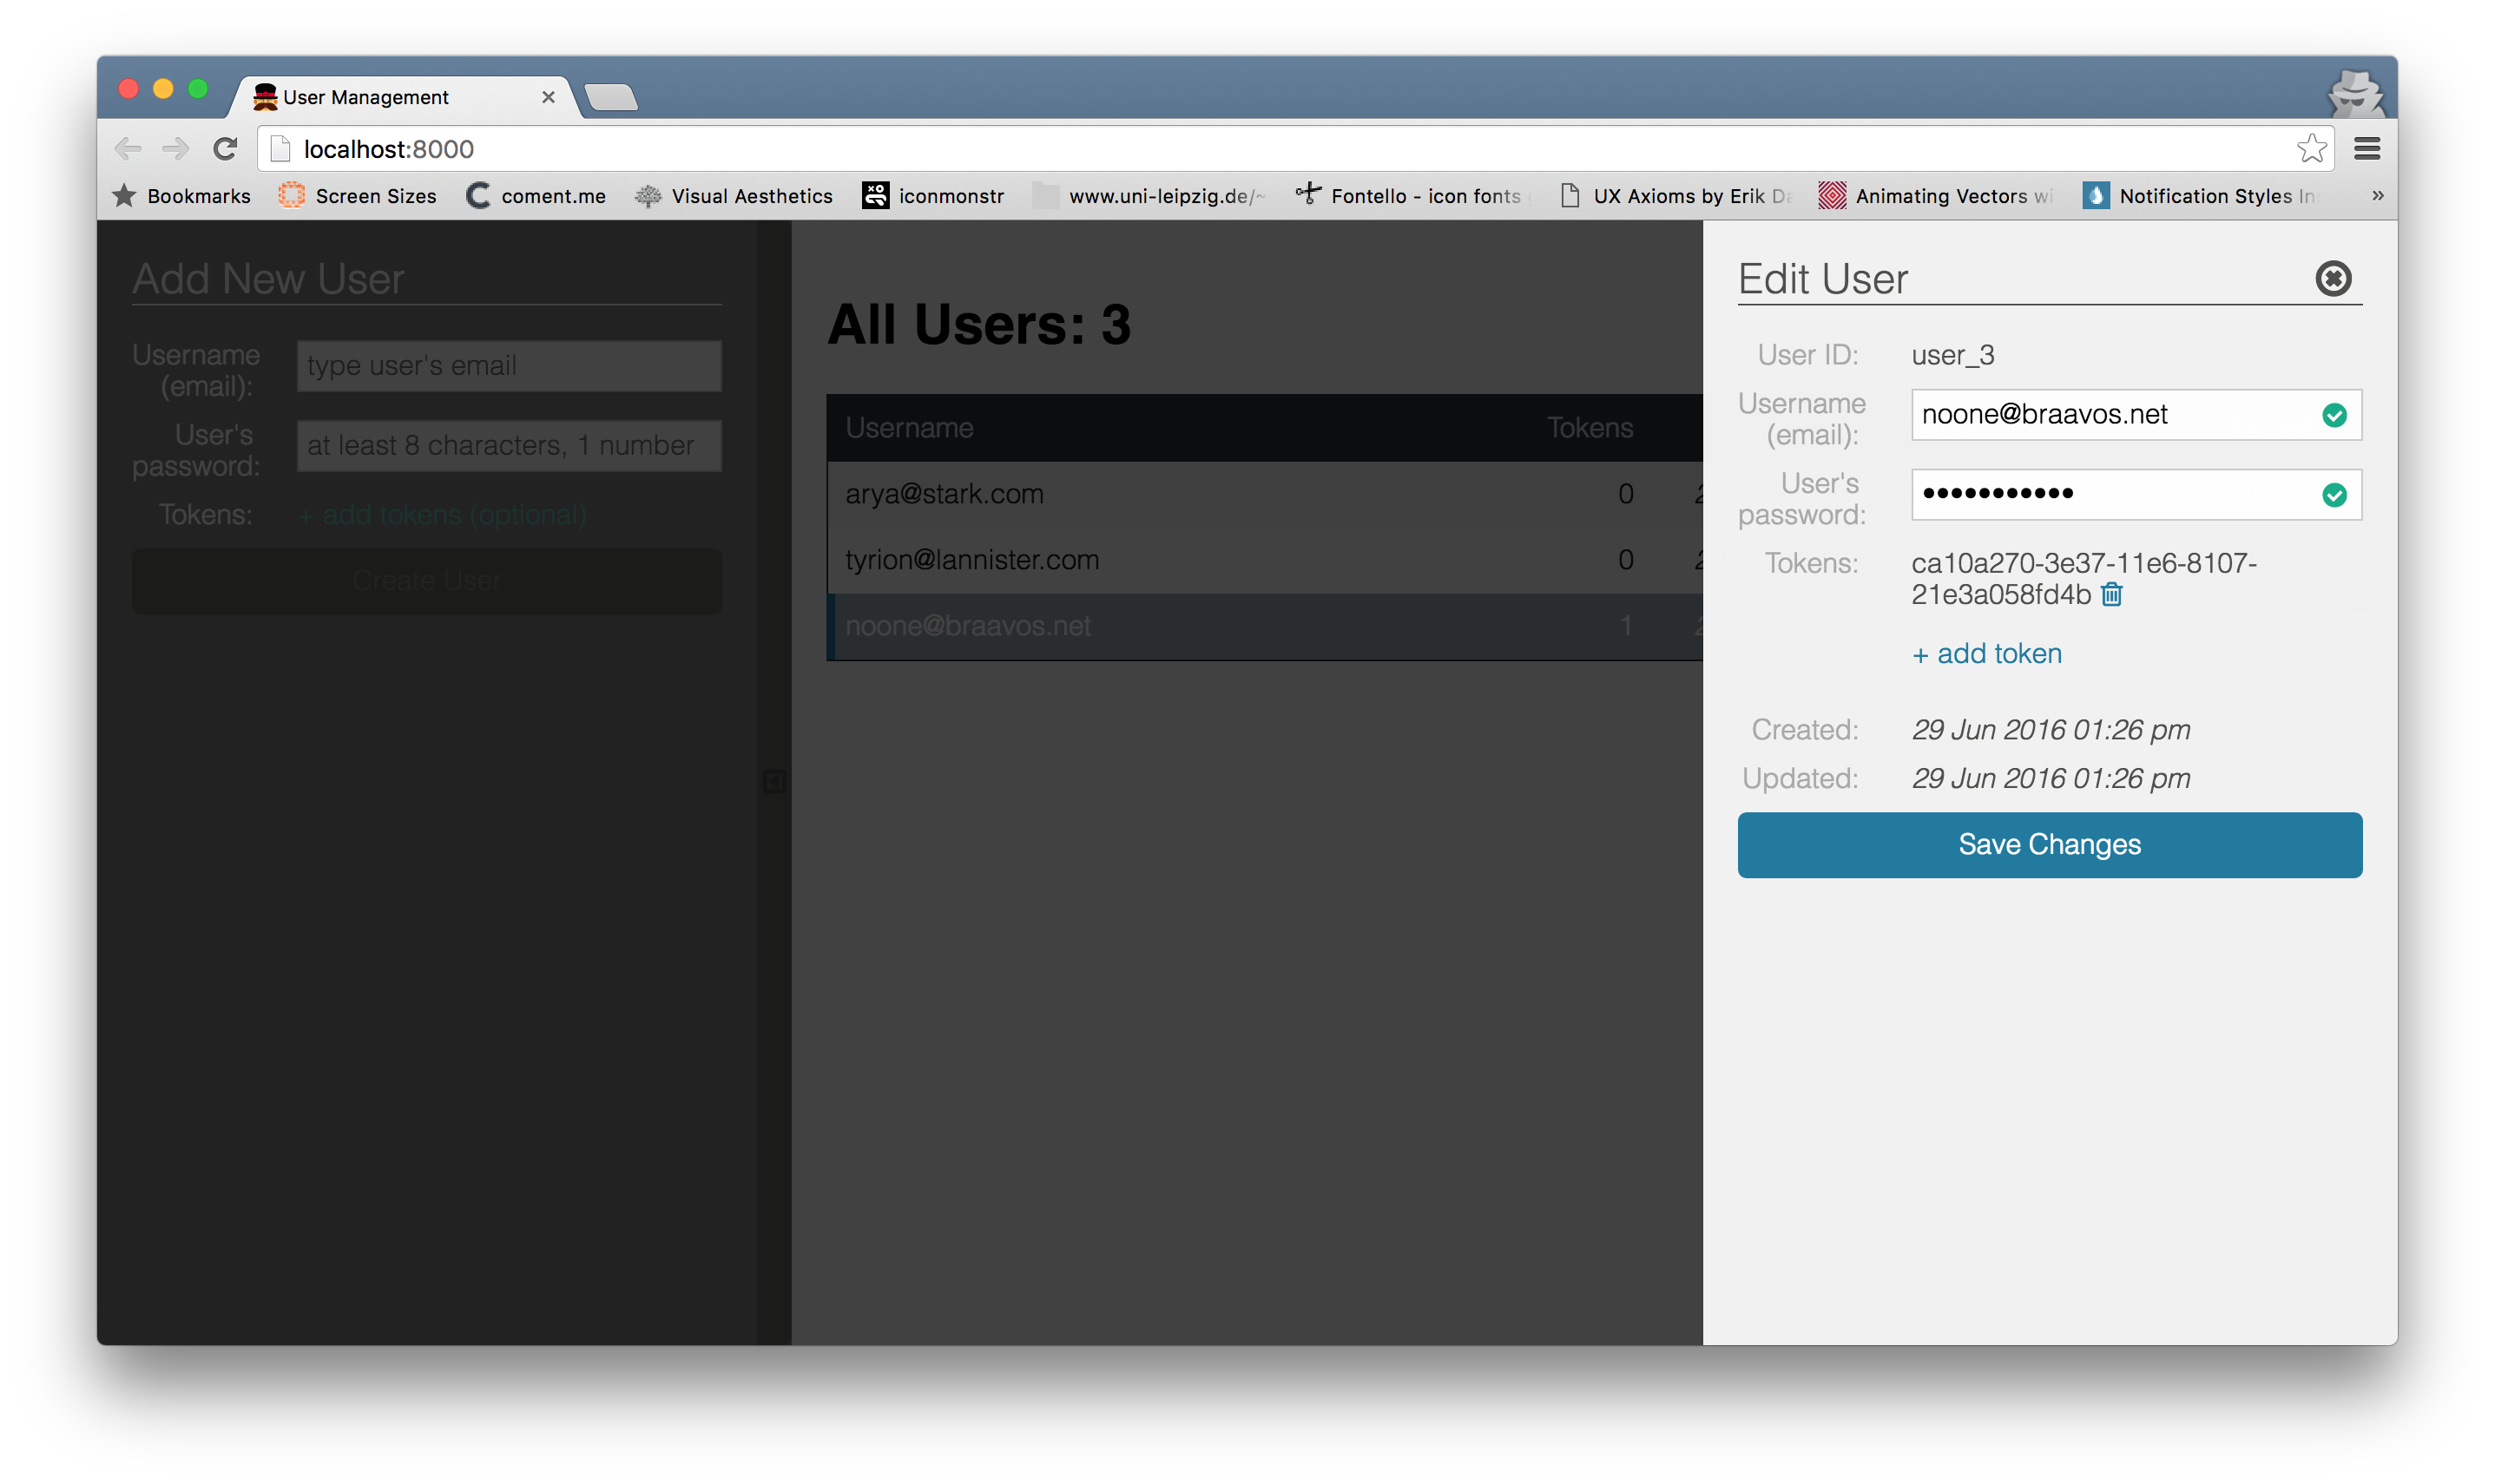The width and height of the screenshot is (2495, 1484).
Task: Open the Fontello icon fonts bookmark
Action: [1408, 196]
